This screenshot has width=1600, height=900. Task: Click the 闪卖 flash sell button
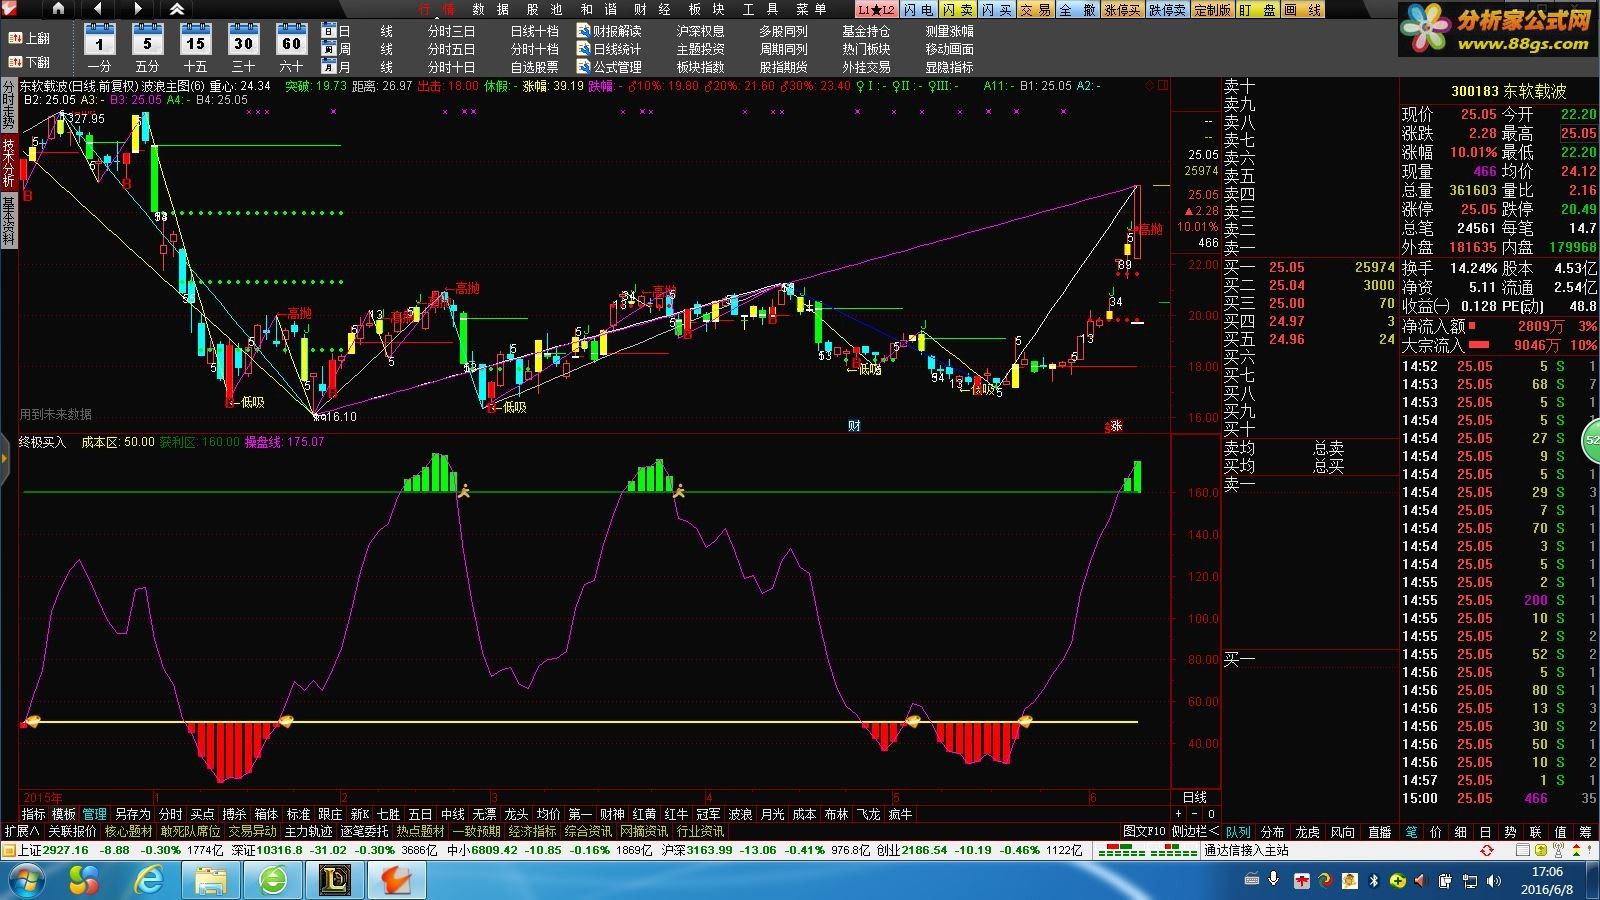[957, 9]
